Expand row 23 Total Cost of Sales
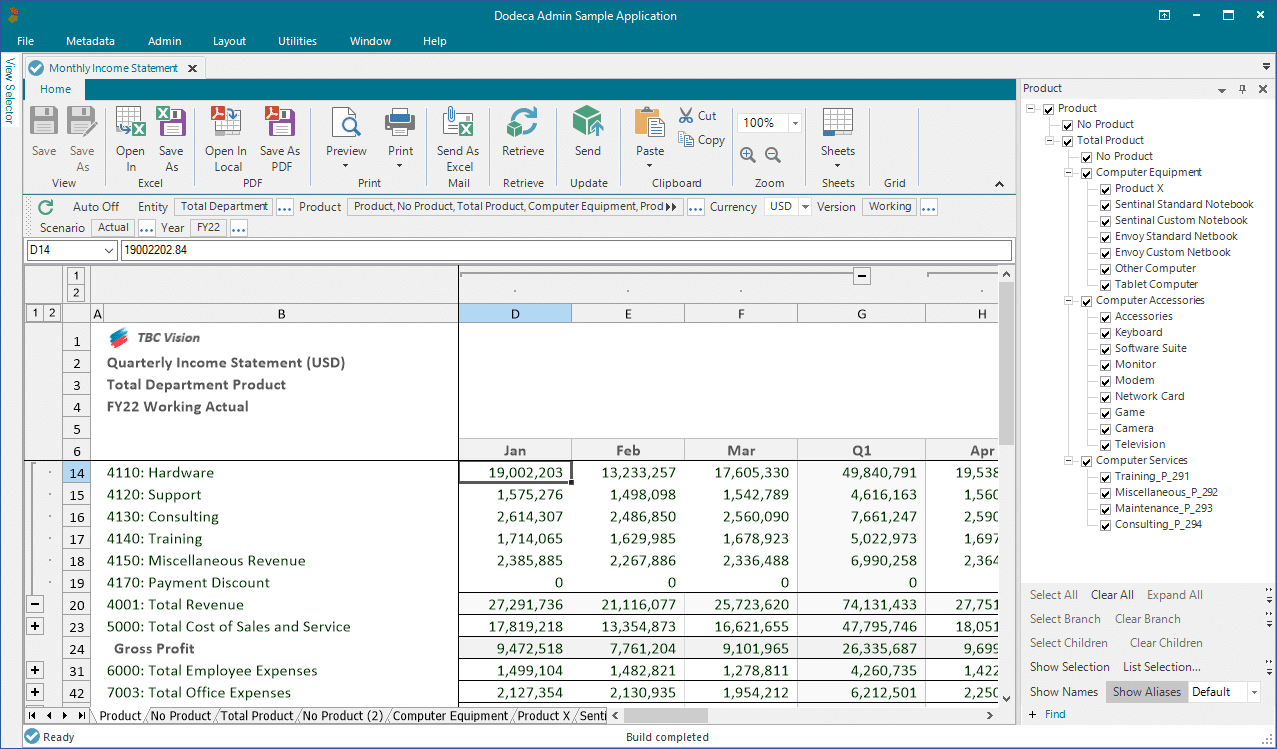Image resolution: width=1277 pixels, height=749 pixels. tap(35, 627)
